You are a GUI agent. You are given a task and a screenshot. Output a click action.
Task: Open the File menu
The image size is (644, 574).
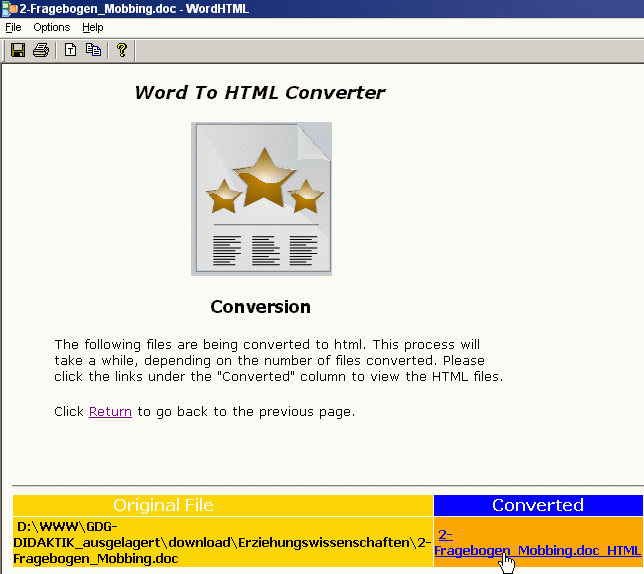[x=13, y=27]
